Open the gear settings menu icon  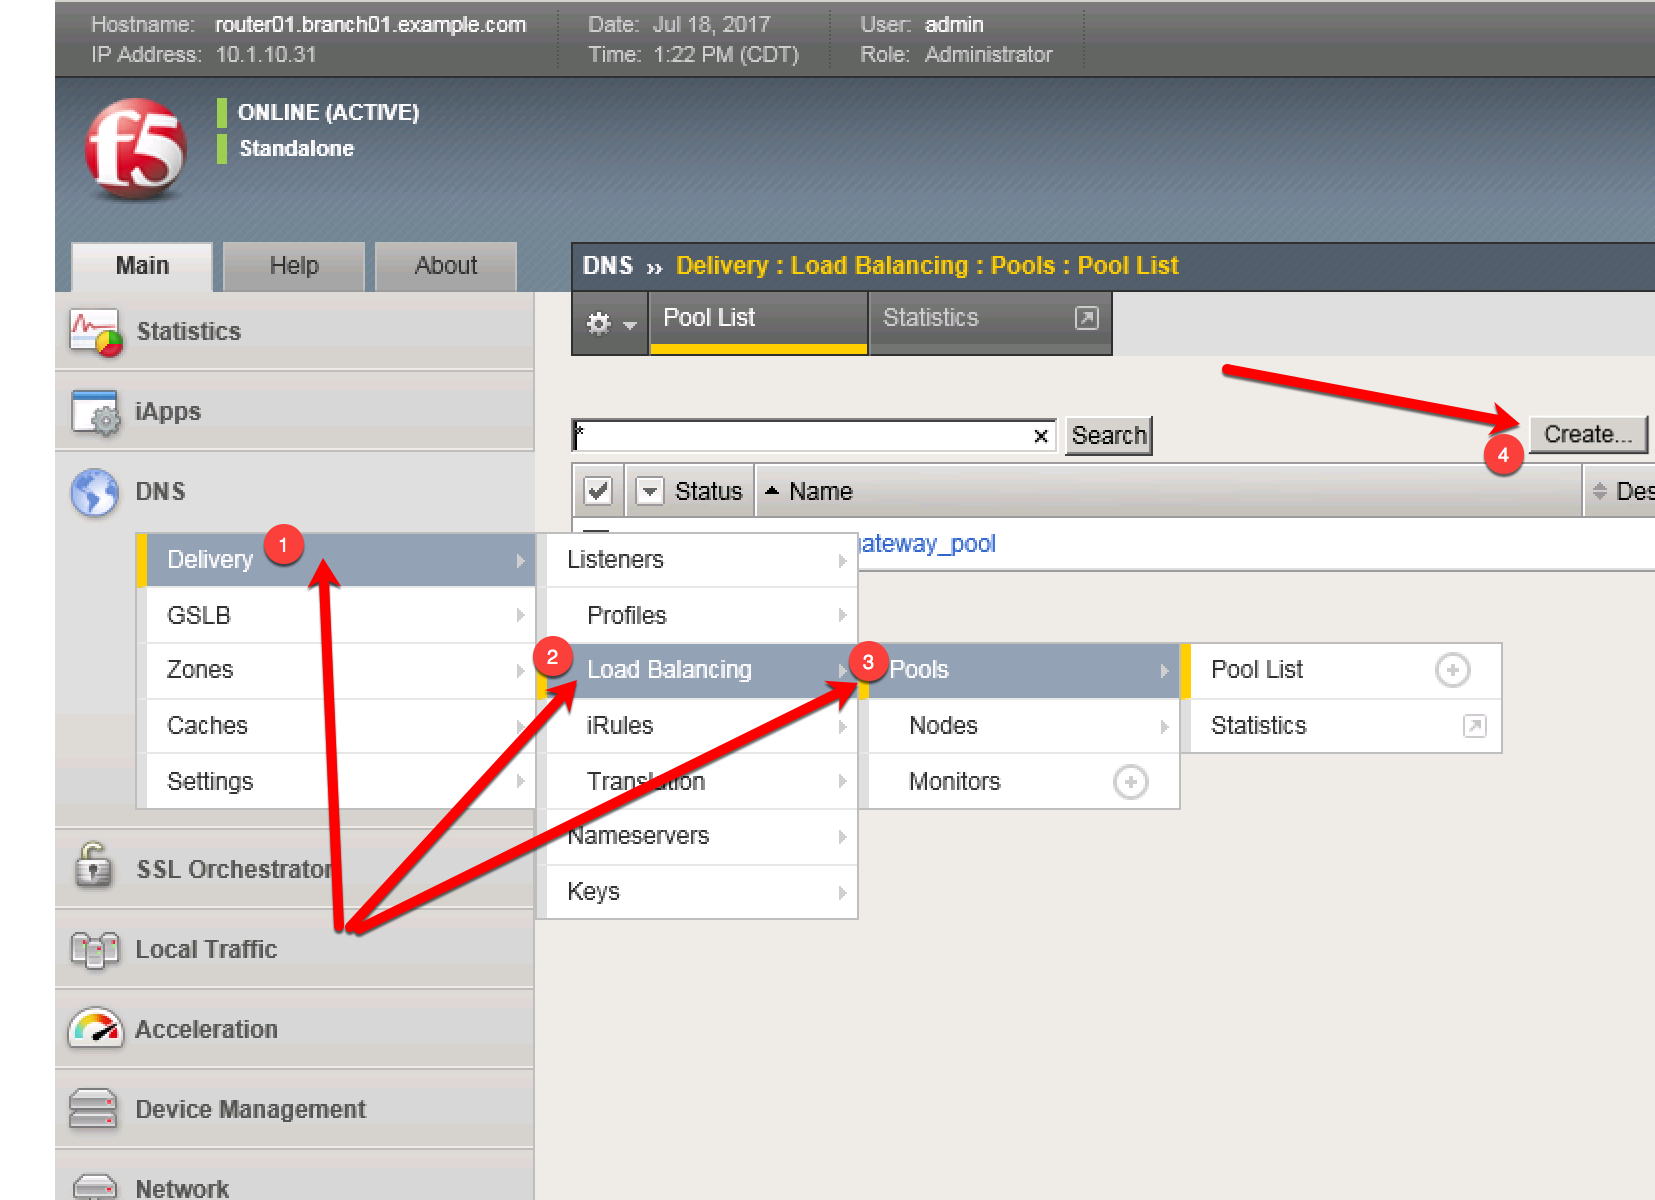coord(598,323)
